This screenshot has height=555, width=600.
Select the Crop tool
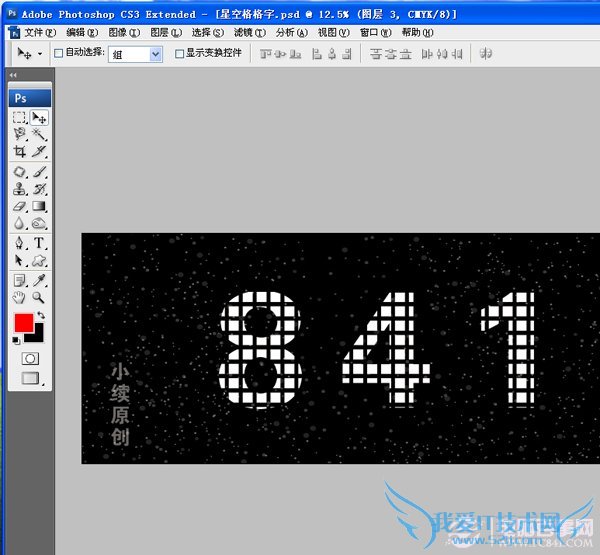point(19,151)
